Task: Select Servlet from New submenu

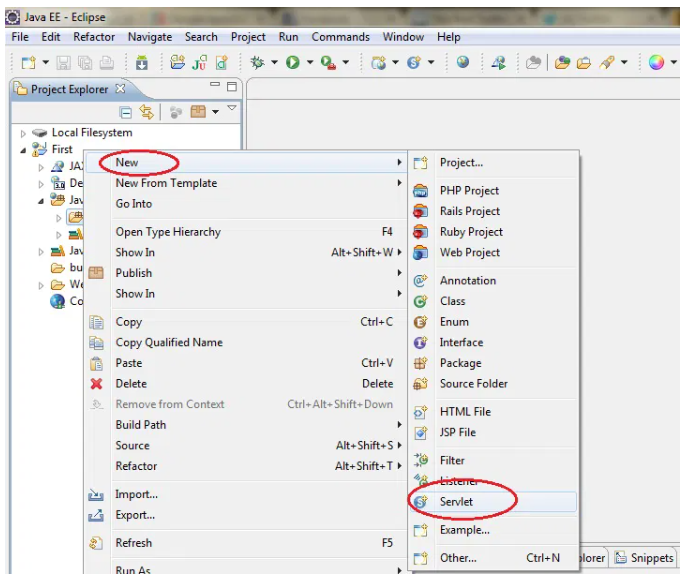Action: (x=456, y=501)
